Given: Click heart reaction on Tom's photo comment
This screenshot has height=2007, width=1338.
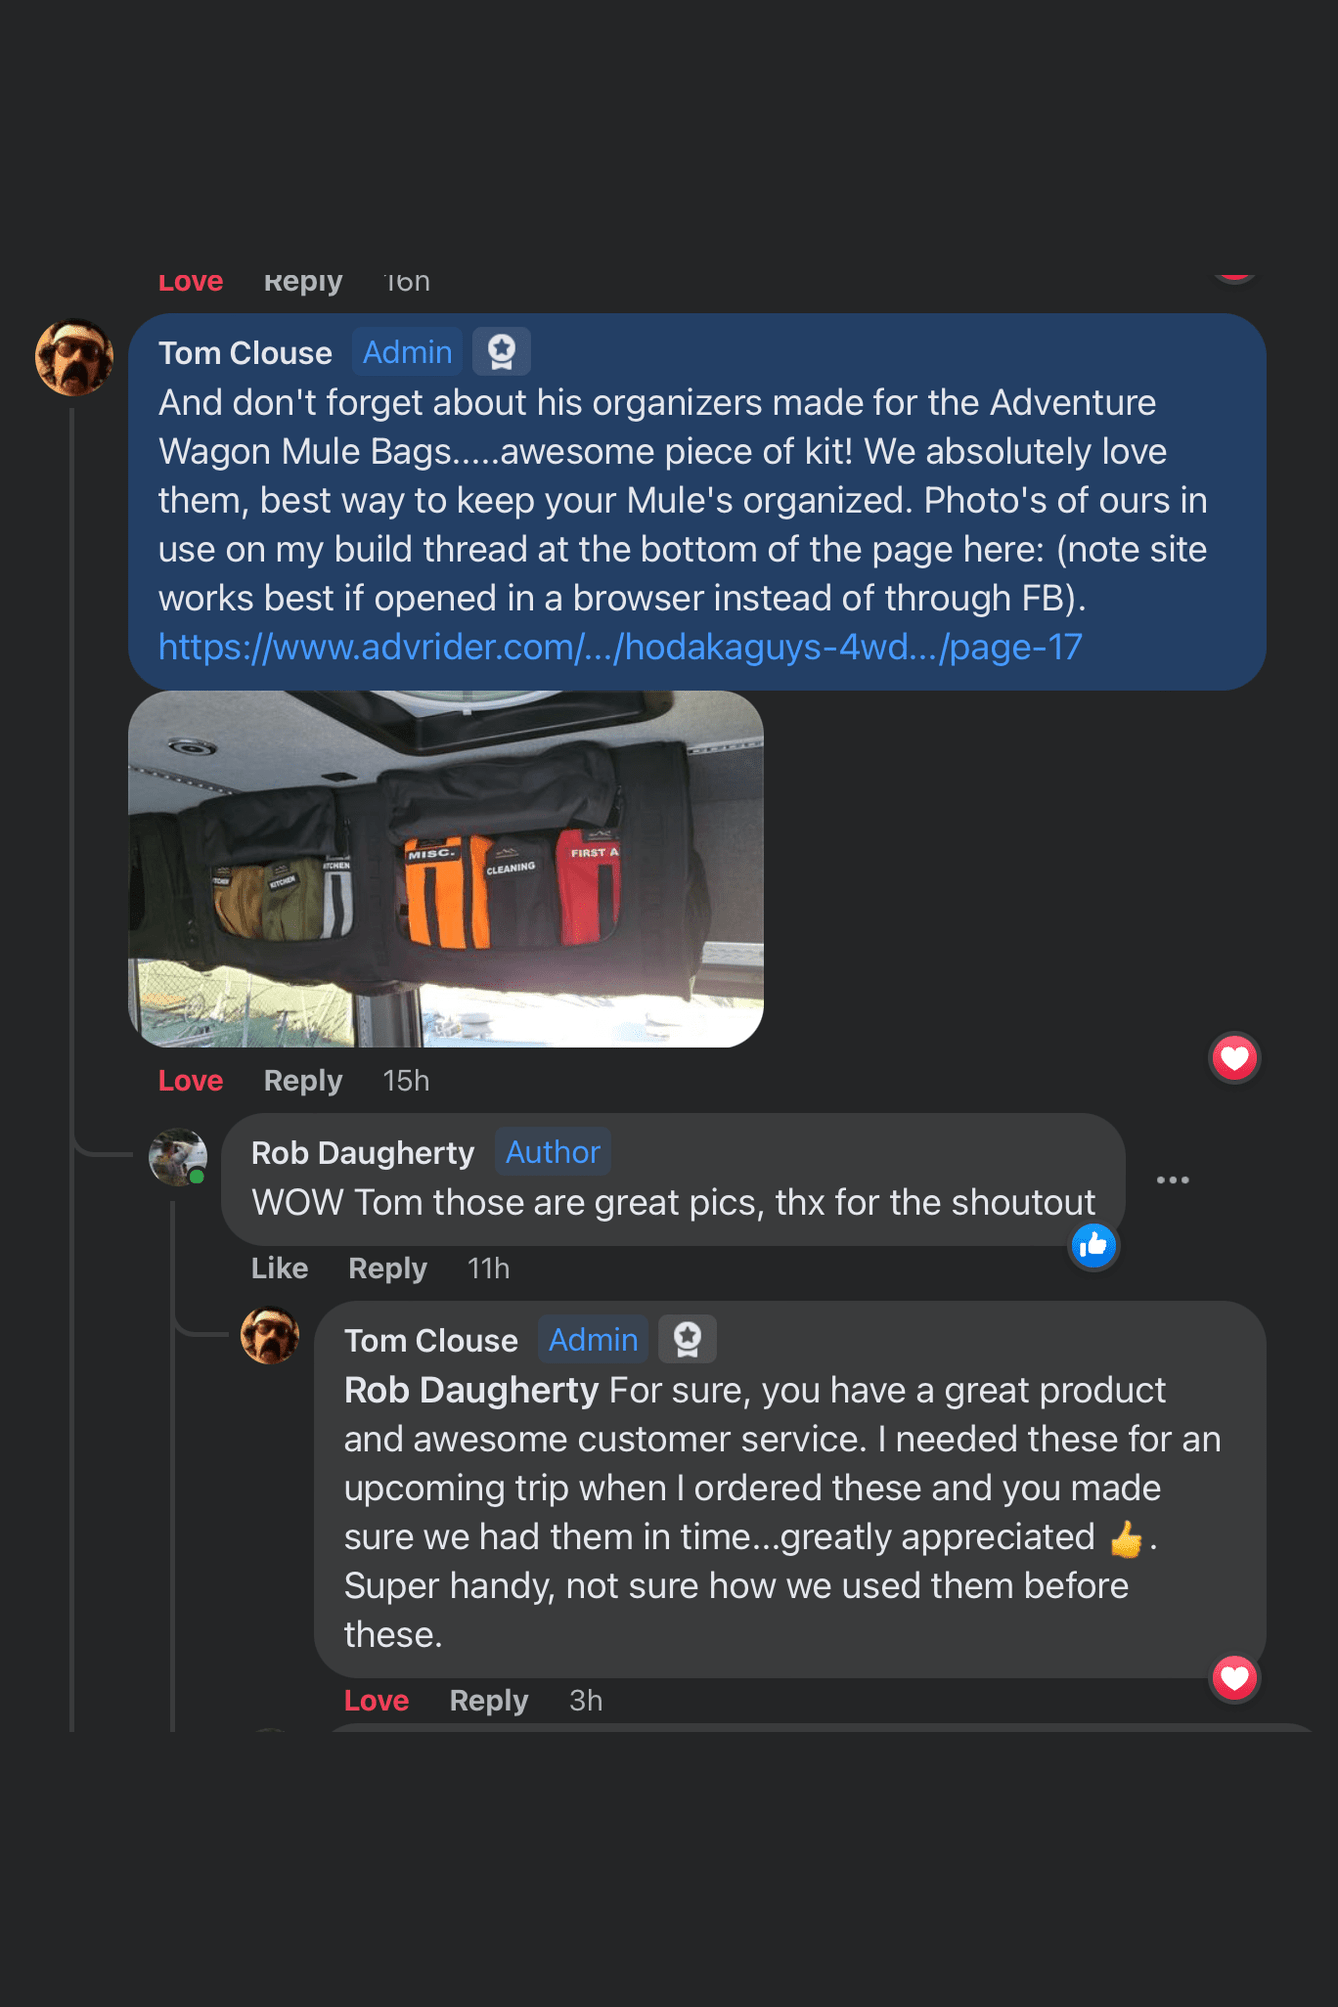Looking at the screenshot, I should tap(1234, 1058).
